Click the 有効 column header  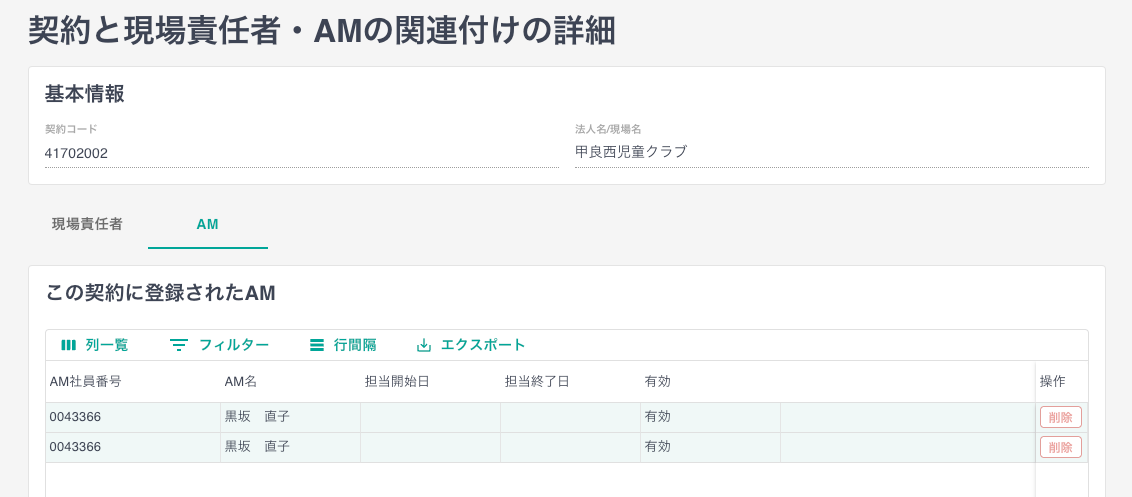pyautogui.click(x=658, y=381)
